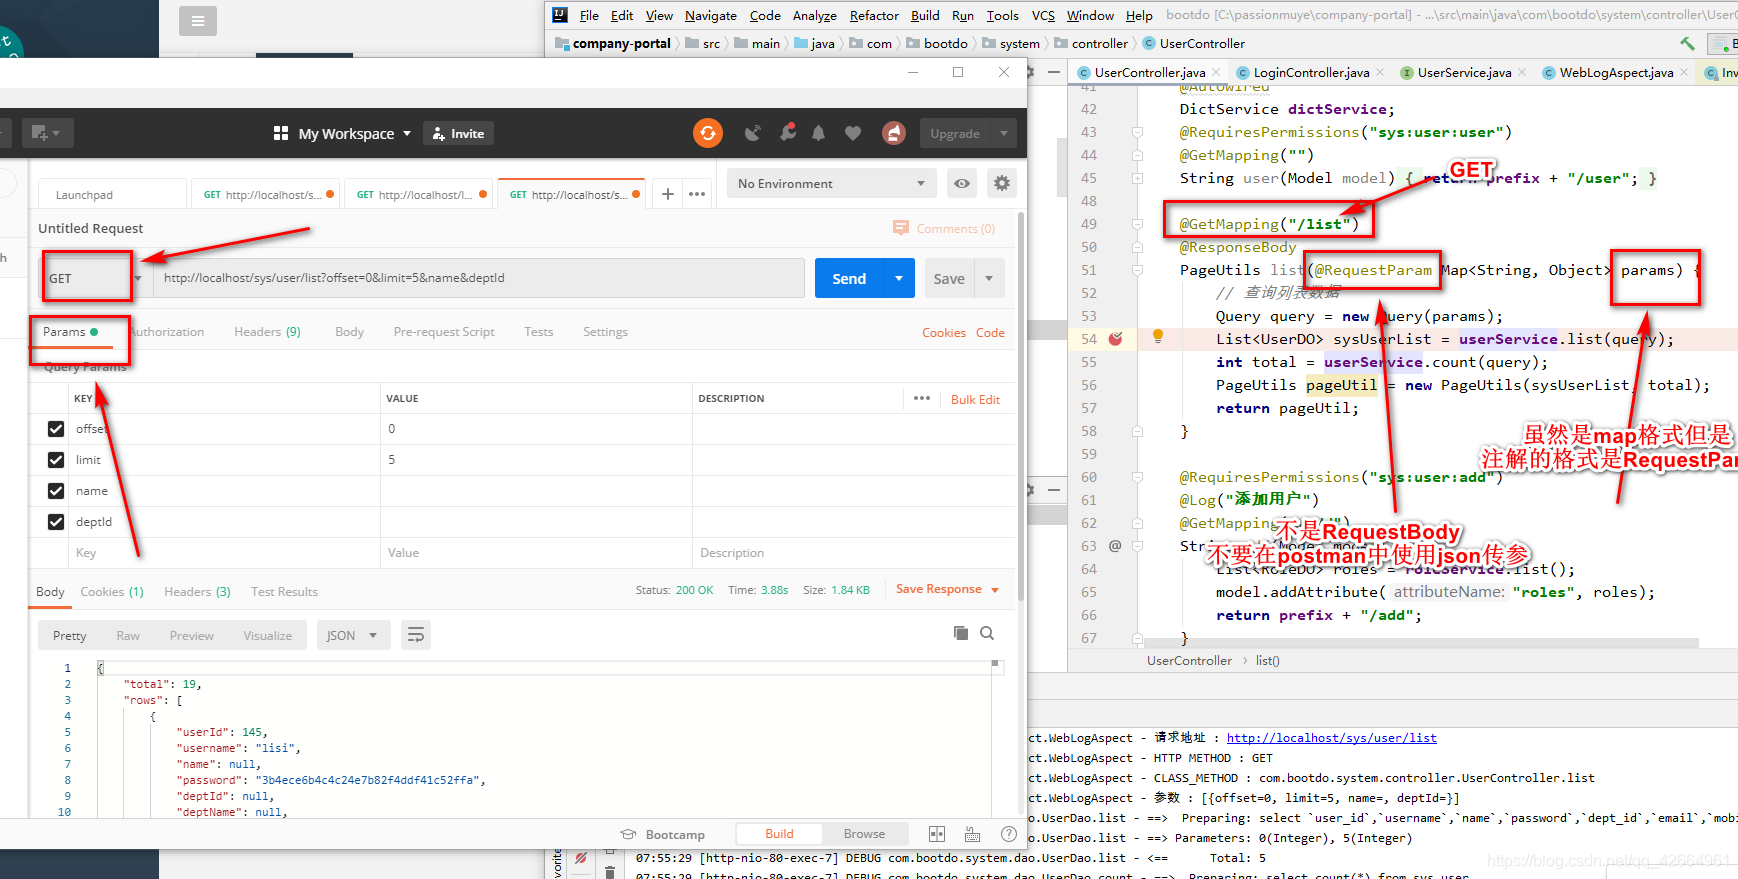Switch Postman status bar to Browse mode
The height and width of the screenshot is (879, 1738).
(x=864, y=834)
